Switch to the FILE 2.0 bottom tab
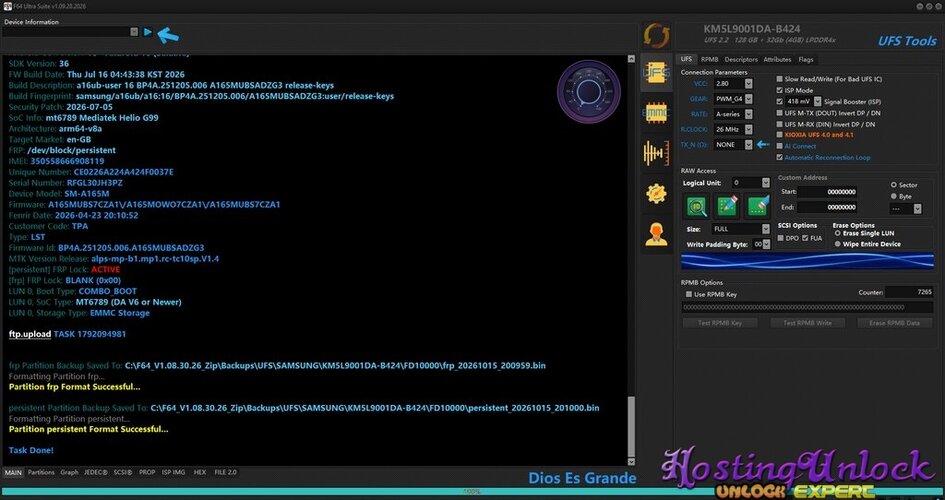This screenshot has height=500, width=945. (x=225, y=473)
